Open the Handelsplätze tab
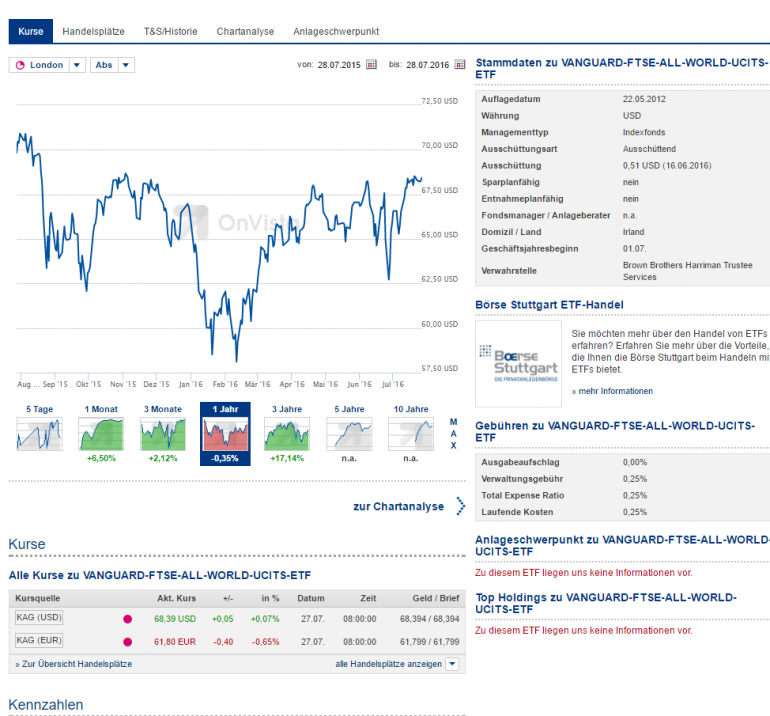 pos(93,31)
